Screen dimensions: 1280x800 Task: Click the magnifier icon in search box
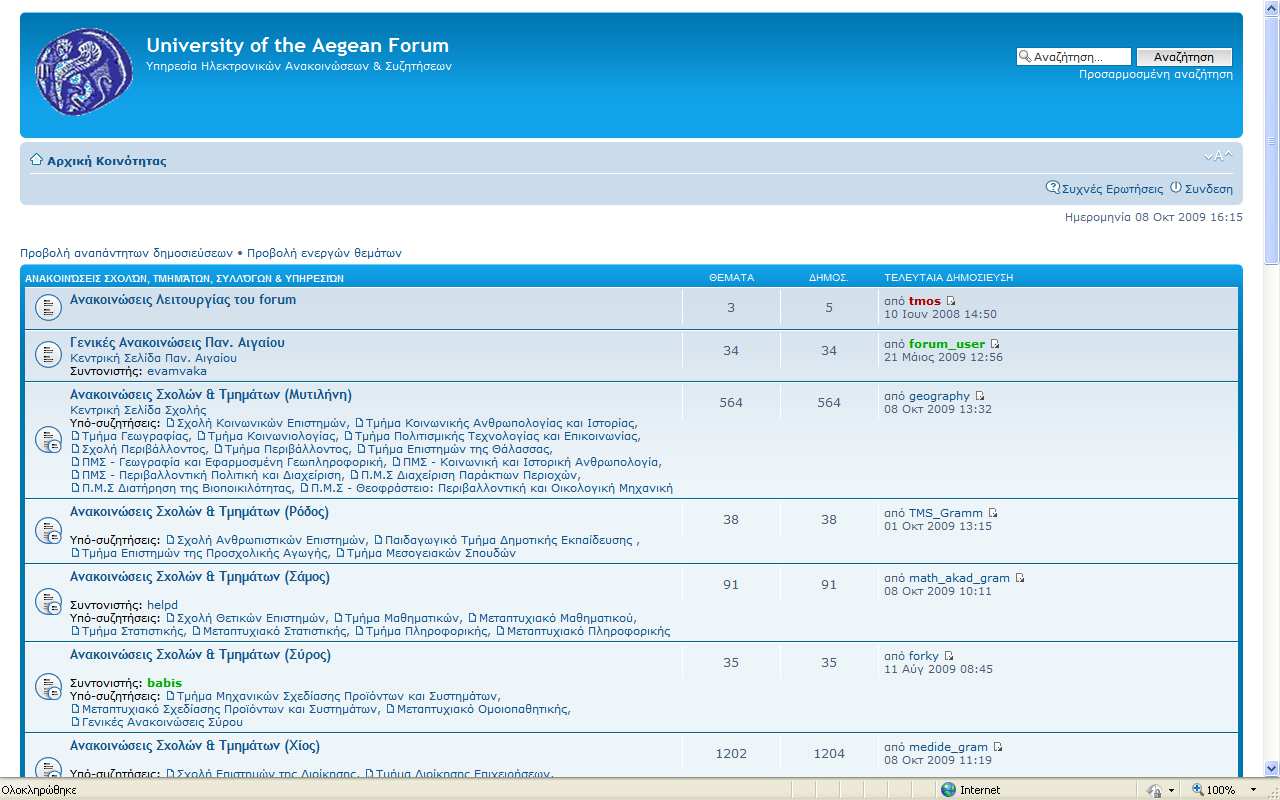(x=1025, y=57)
